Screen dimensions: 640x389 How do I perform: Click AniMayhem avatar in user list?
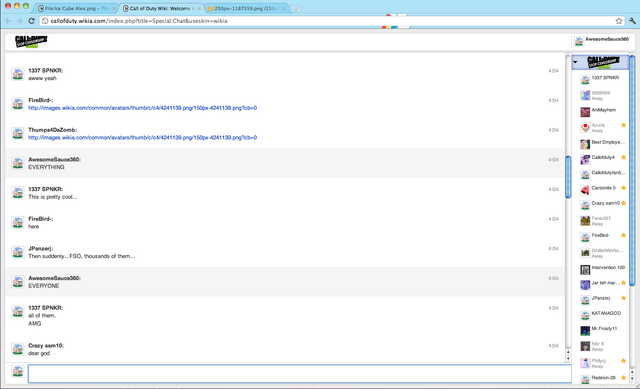(x=585, y=111)
